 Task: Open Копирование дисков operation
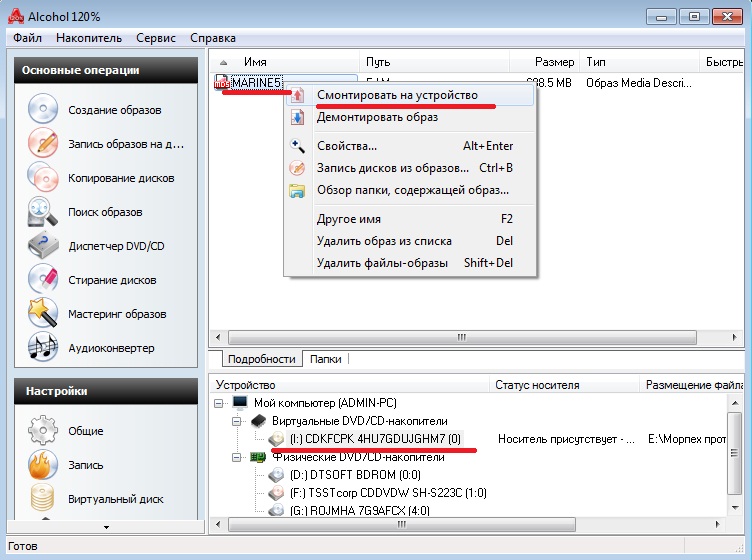121,178
